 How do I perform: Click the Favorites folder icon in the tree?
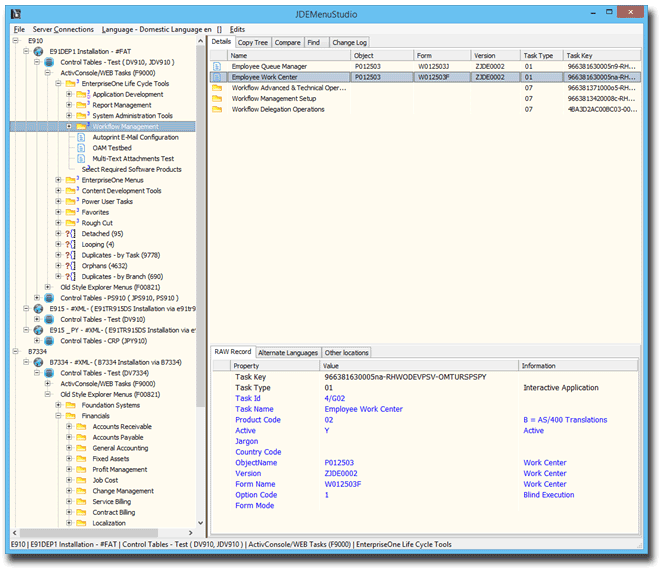(x=71, y=212)
